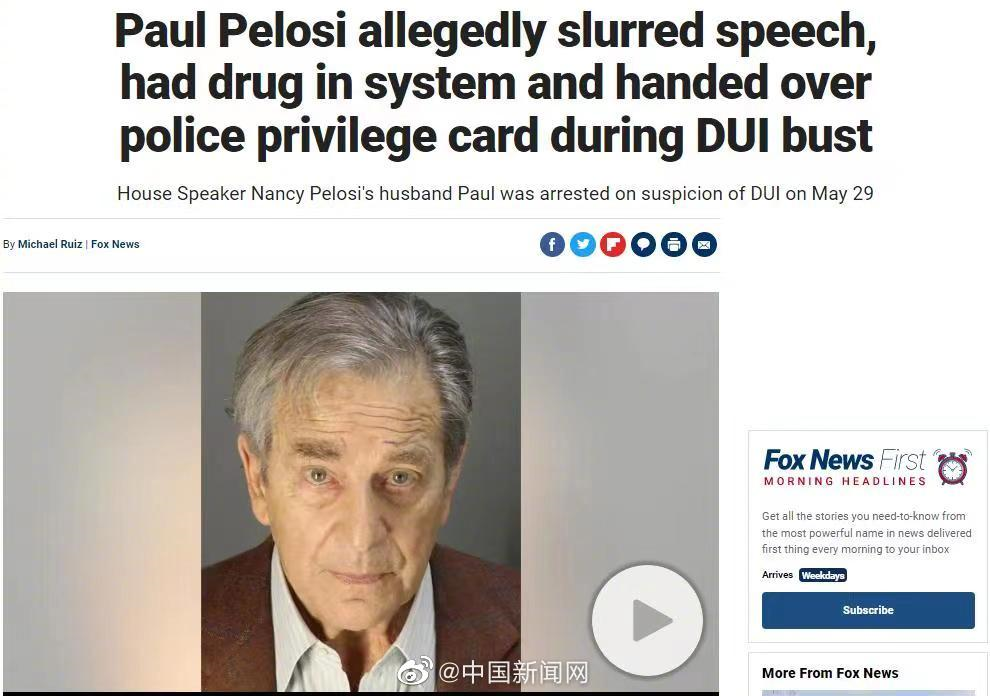This screenshot has width=990, height=696.
Task: Click the subheadline about May 29 arrest
Action: tap(495, 193)
